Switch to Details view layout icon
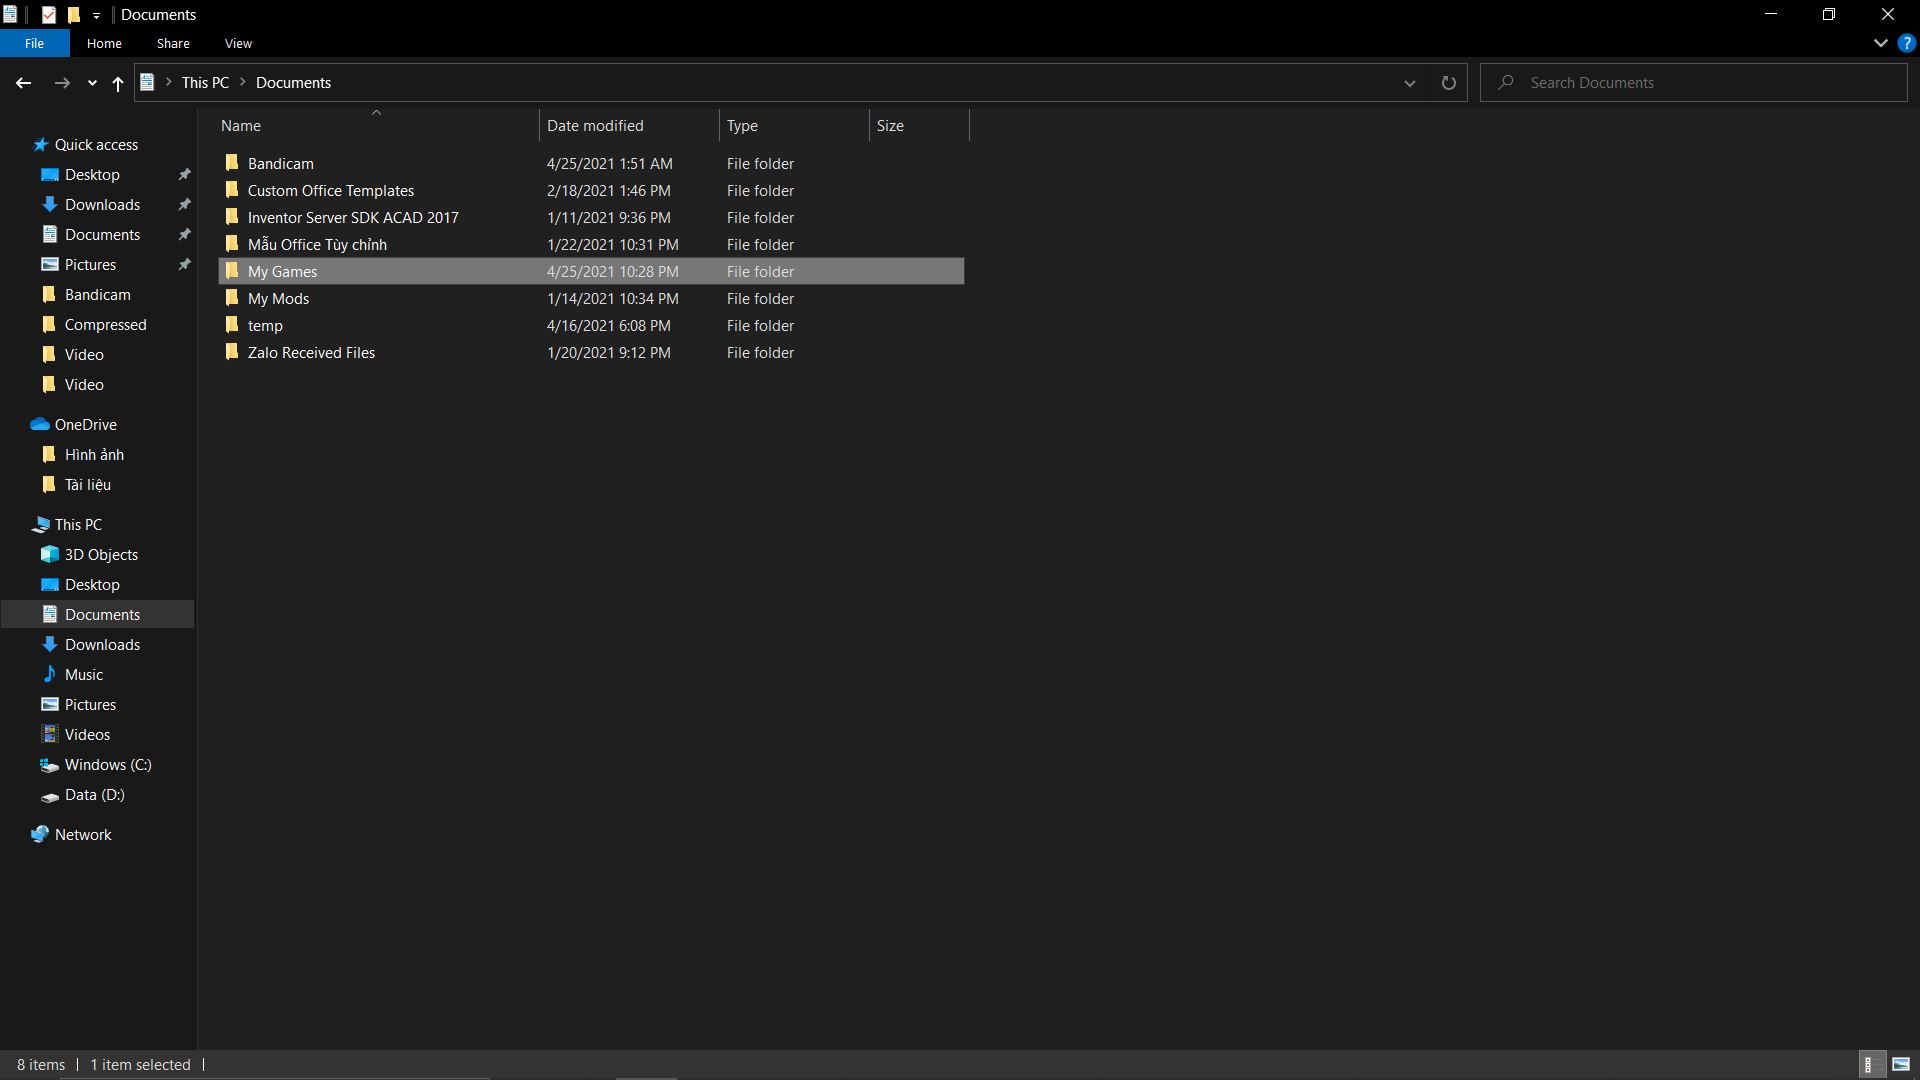 point(1868,1064)
